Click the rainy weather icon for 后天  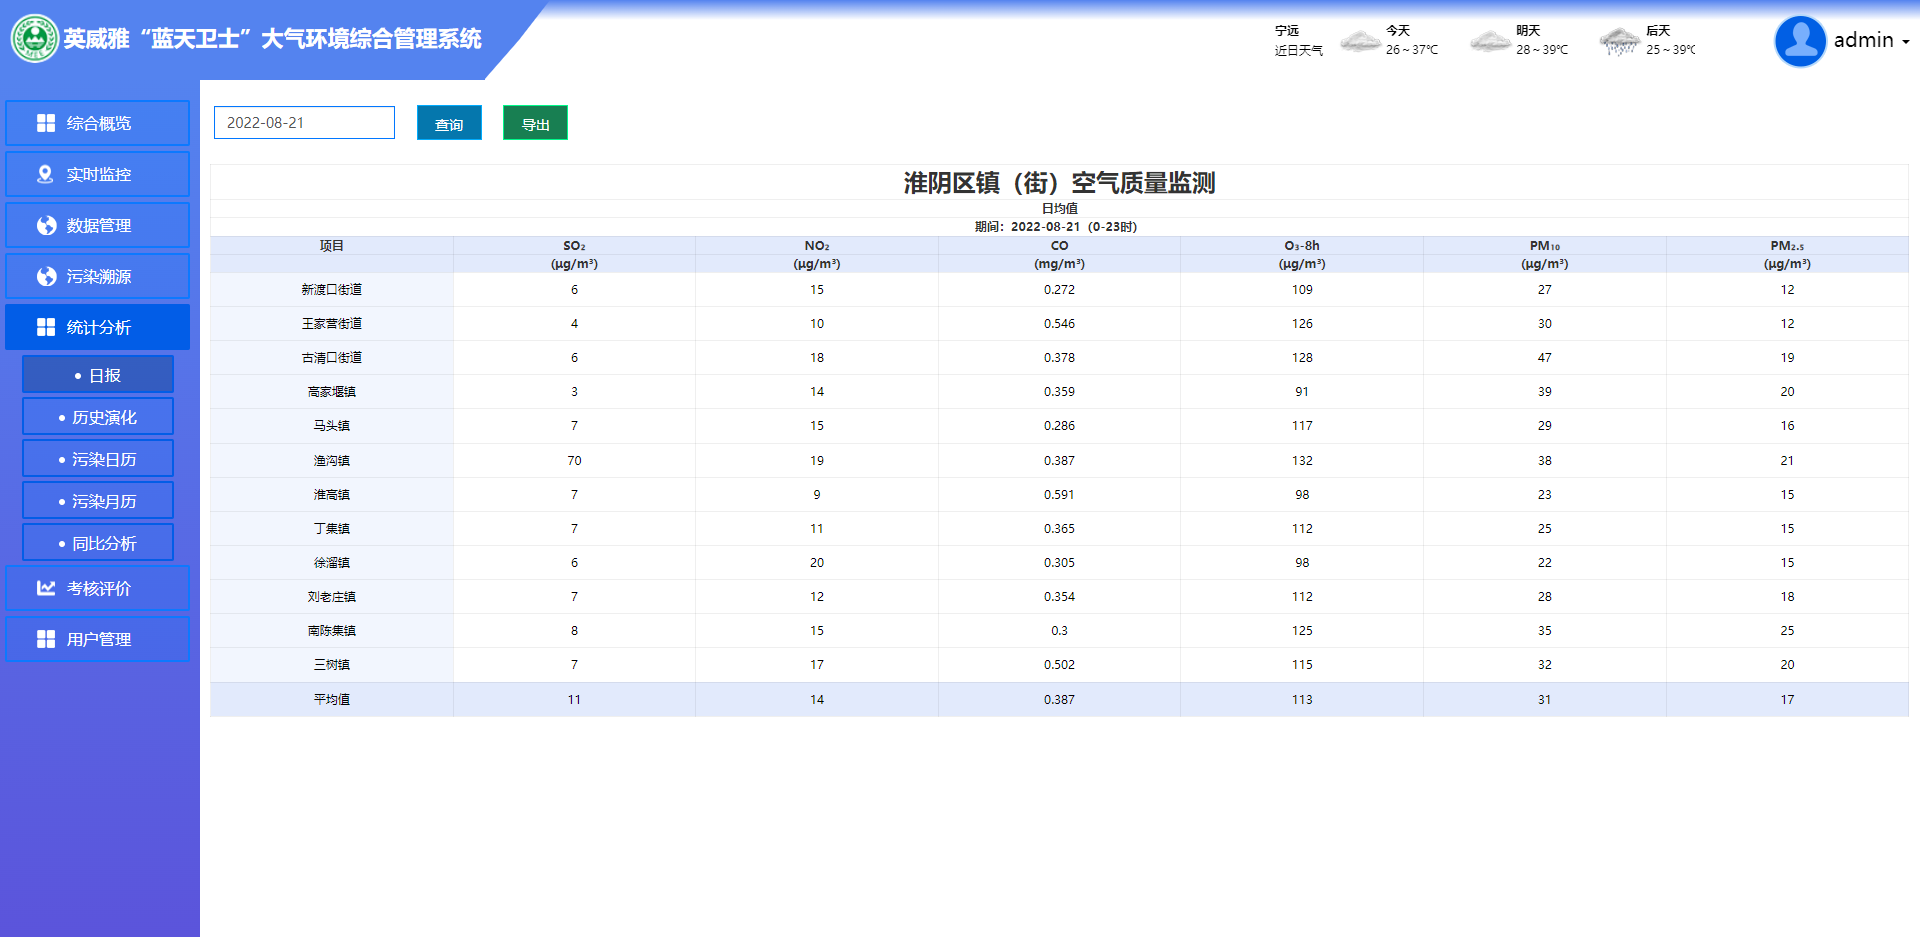click(1619, 41)
